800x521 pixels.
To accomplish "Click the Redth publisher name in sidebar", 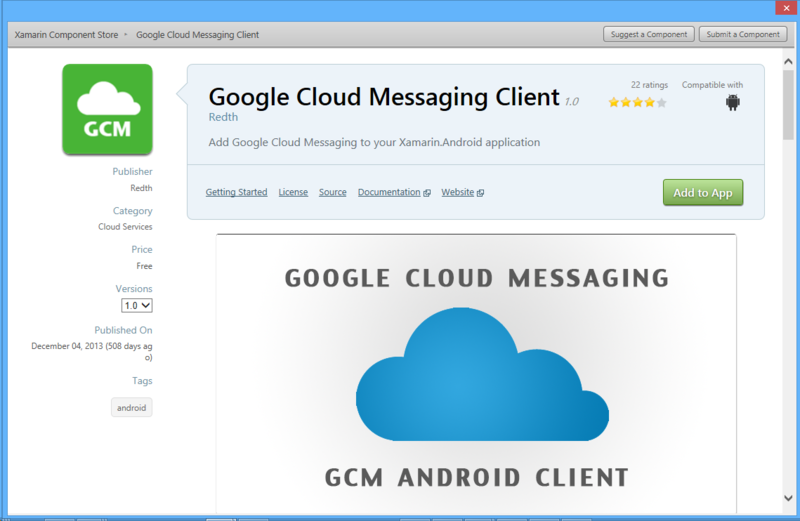I will pos(141,188).
